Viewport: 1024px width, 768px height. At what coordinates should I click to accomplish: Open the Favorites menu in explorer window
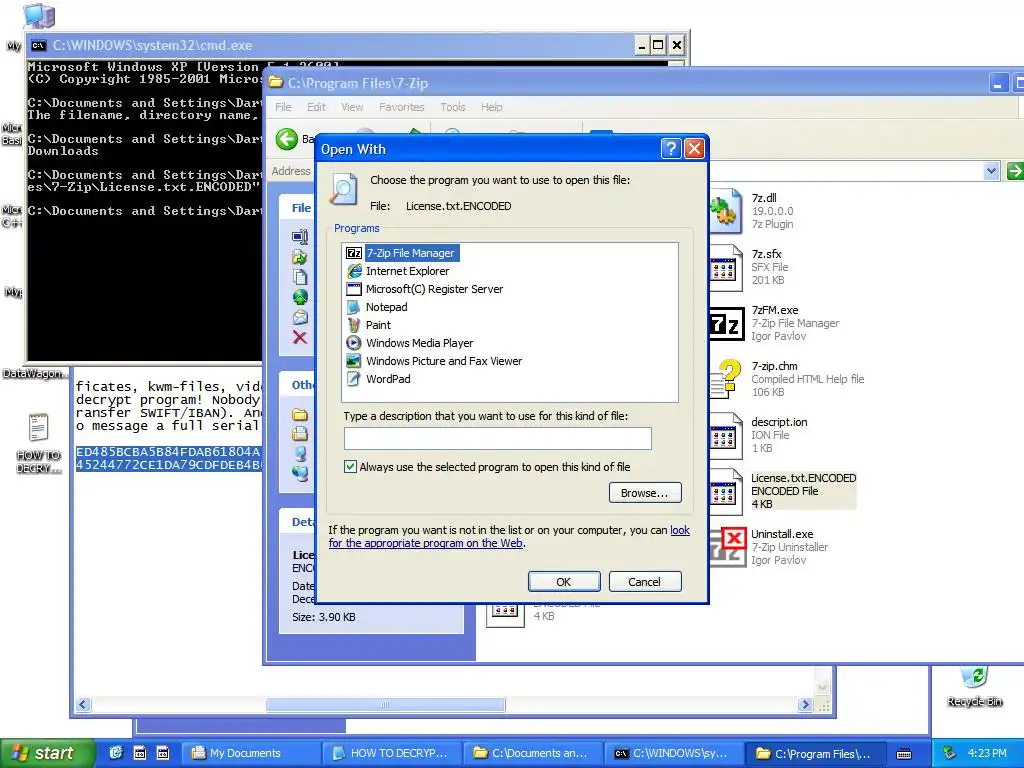402,107
